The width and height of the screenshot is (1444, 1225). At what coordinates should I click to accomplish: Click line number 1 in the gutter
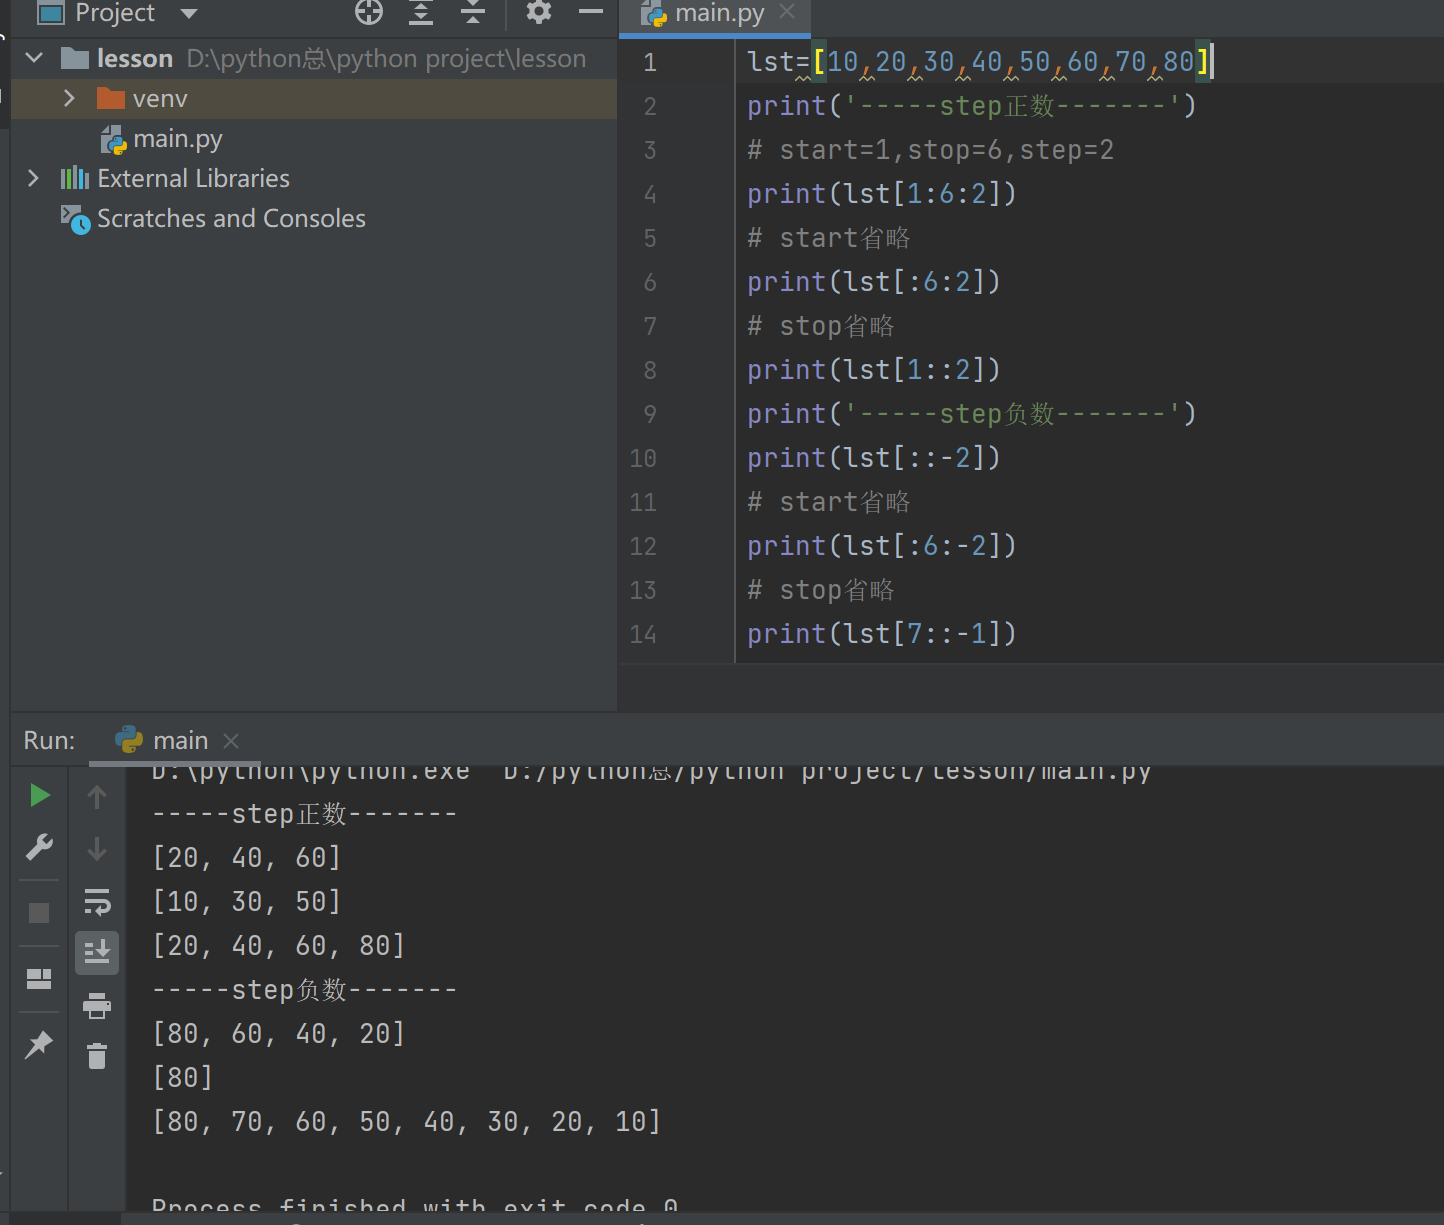tap(650, 62)
